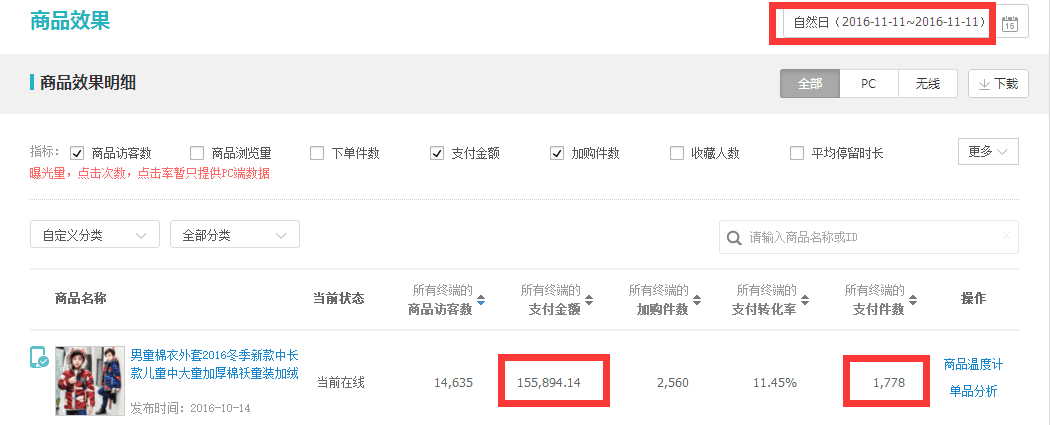Viewport: 1050px width, 425px height.
Task: Open the calendar date picker icon
Action: 1009,24
